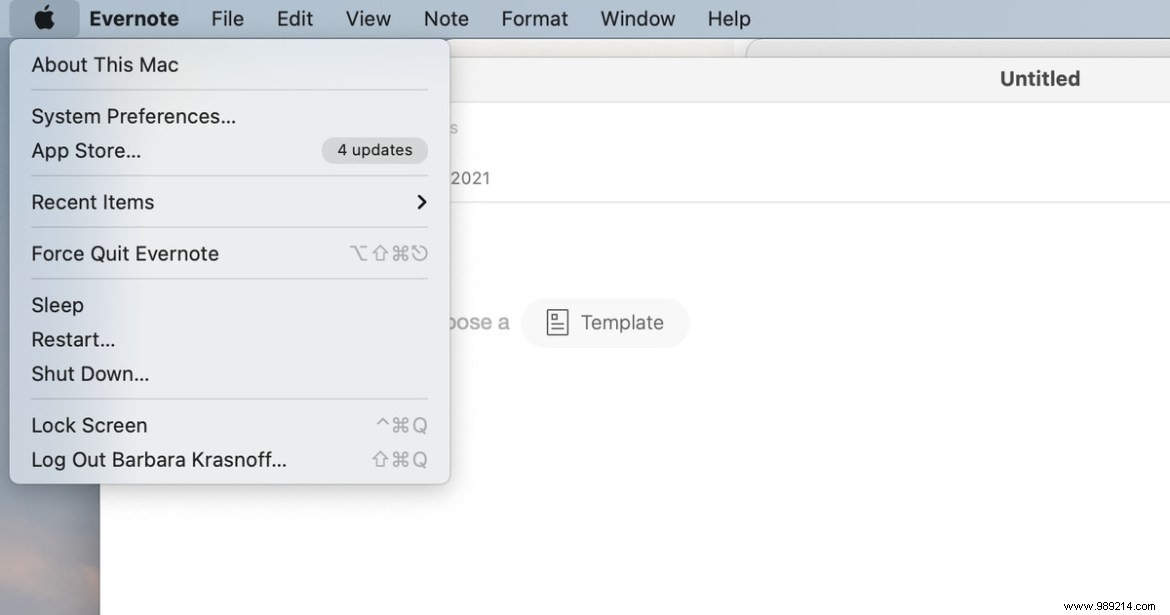Click the Apple logo in the menu bar
This screenshot has height=615, width=1170.
pyautogui.click(x=43, y=18)
